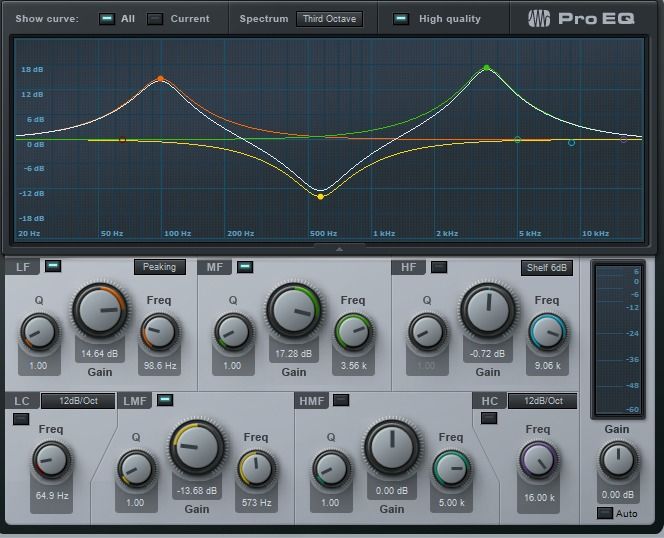Click the LMF Gain knob
Image resolution: width=664 pixels, height=538 pixels.
click(197, 447)
